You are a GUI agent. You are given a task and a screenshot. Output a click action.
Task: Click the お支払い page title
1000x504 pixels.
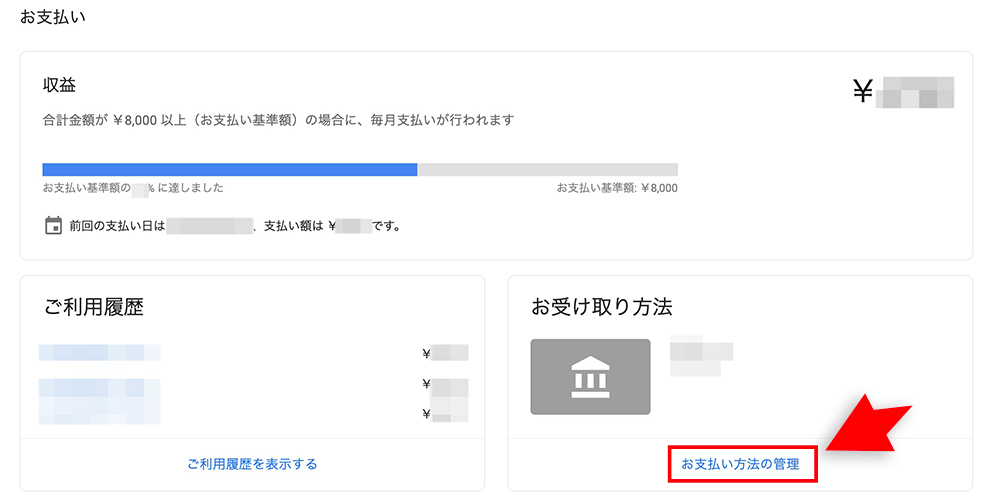coord(52,17)
